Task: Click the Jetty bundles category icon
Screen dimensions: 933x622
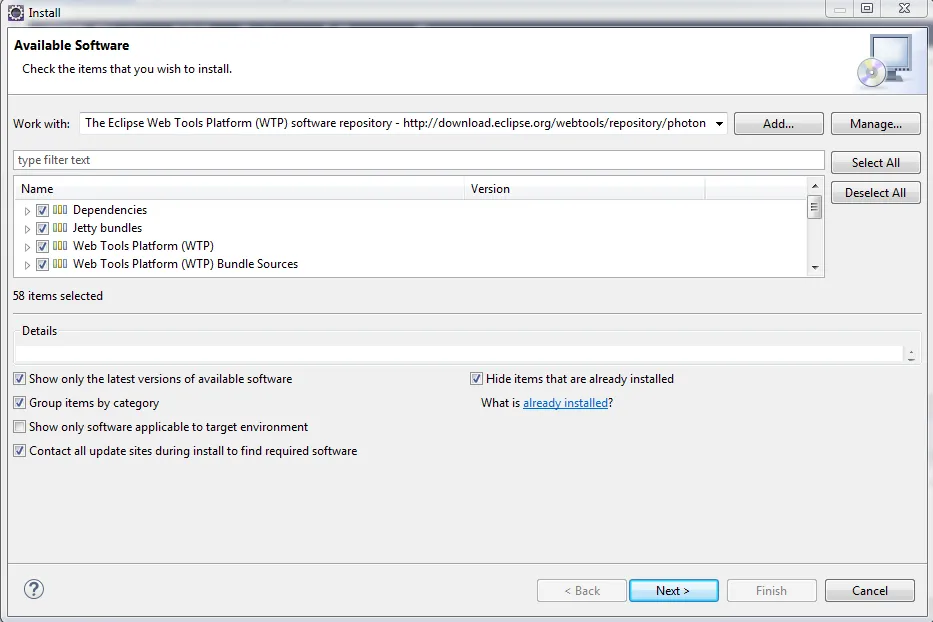Action: pyautogui.click(x=60, y=227)
